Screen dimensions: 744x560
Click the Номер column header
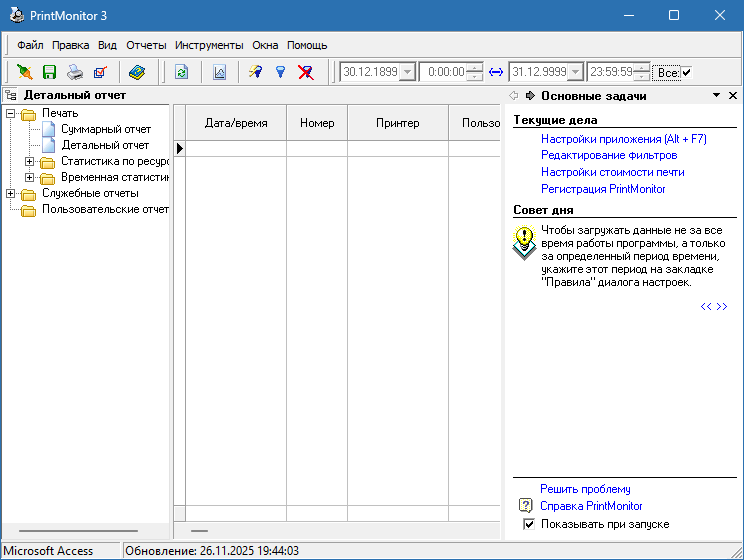[x=317, y=123]
